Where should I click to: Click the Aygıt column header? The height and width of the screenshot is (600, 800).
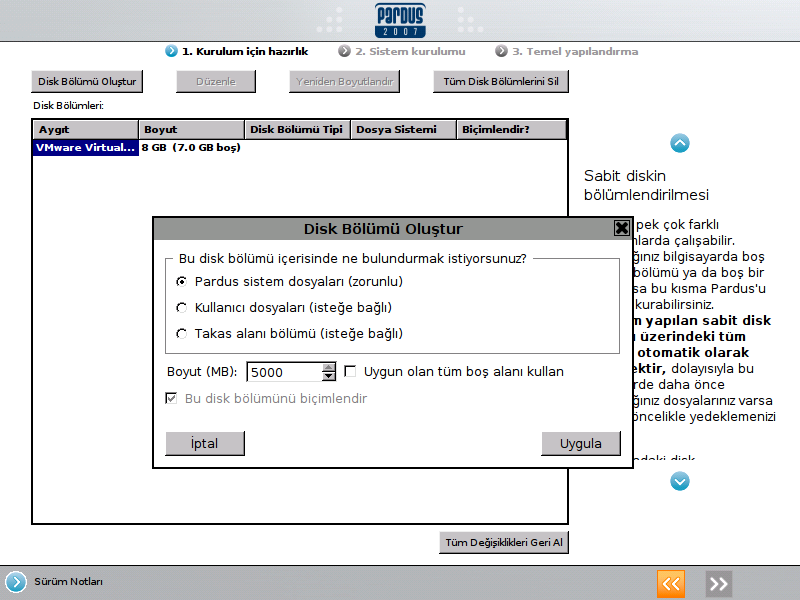point(86,130)
